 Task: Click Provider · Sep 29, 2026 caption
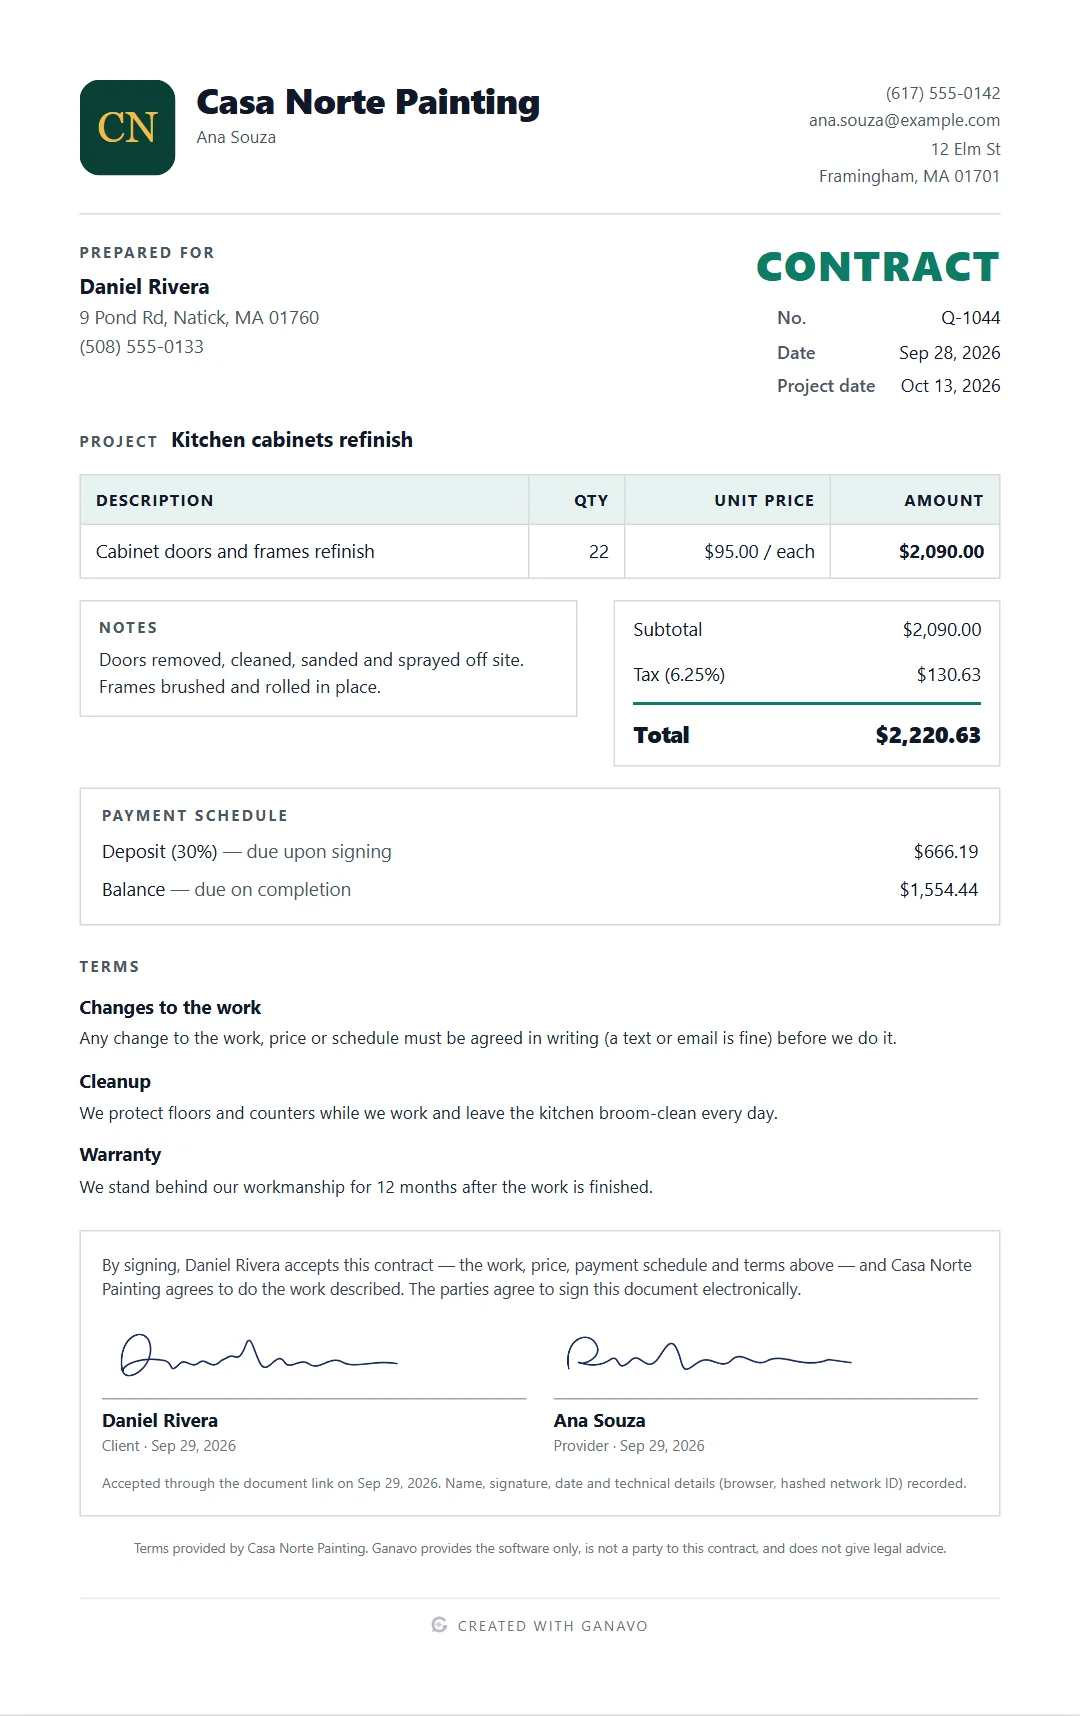pyautogui.click(x=629, y=1446)
